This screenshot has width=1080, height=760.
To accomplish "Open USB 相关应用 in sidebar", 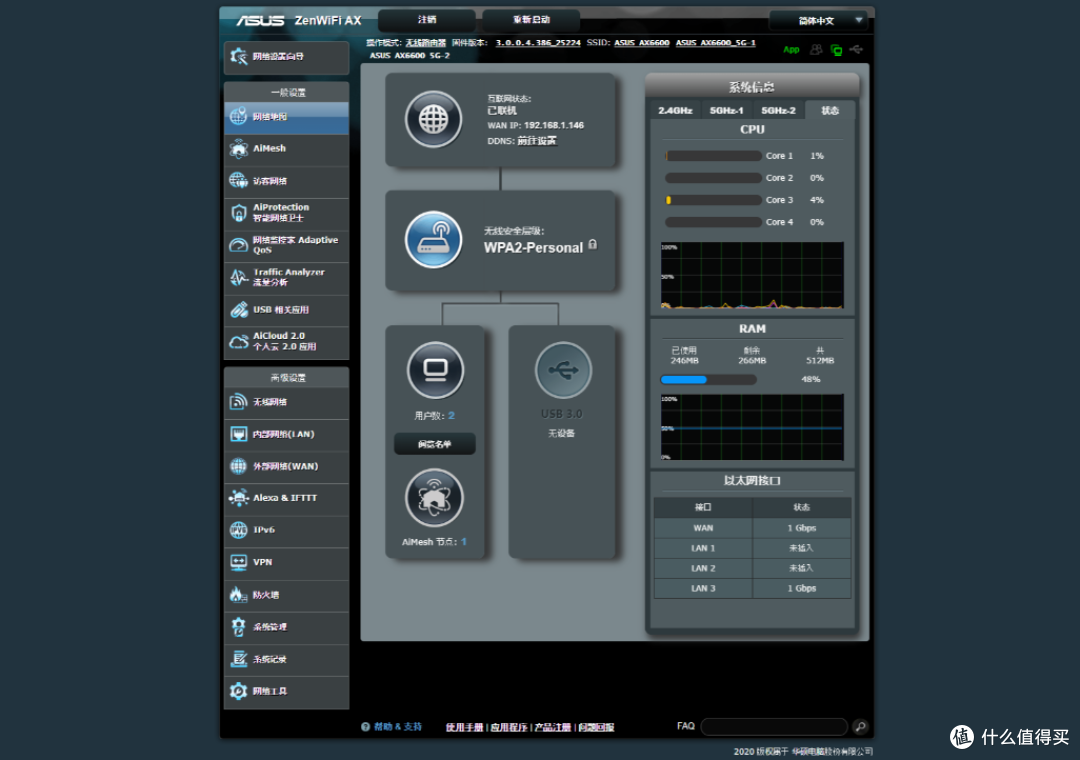I will click(x=286, y=310).
